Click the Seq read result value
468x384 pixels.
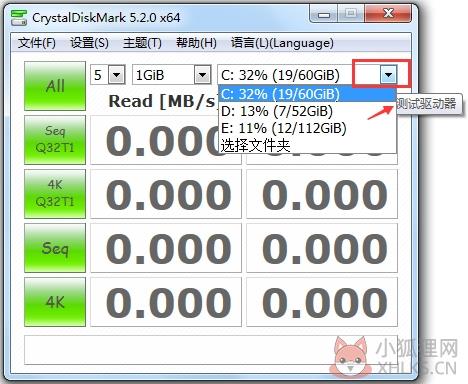click(x=166, y=248)
